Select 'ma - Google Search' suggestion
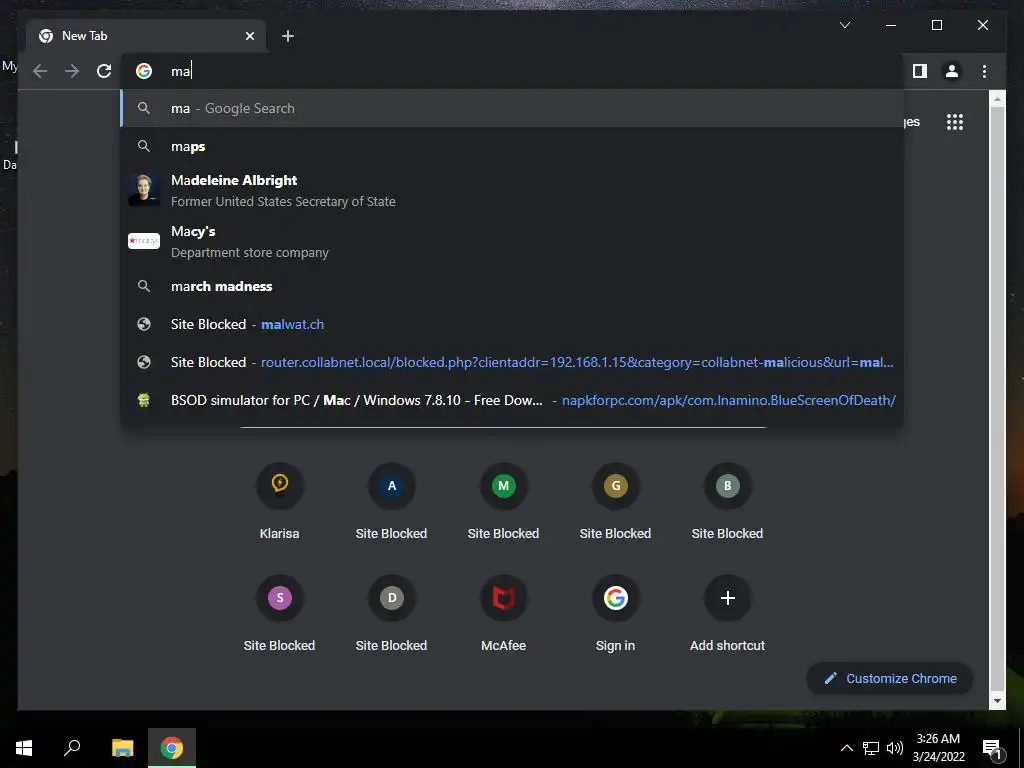Screen dimensions: 1024x768 pos(512,108)
